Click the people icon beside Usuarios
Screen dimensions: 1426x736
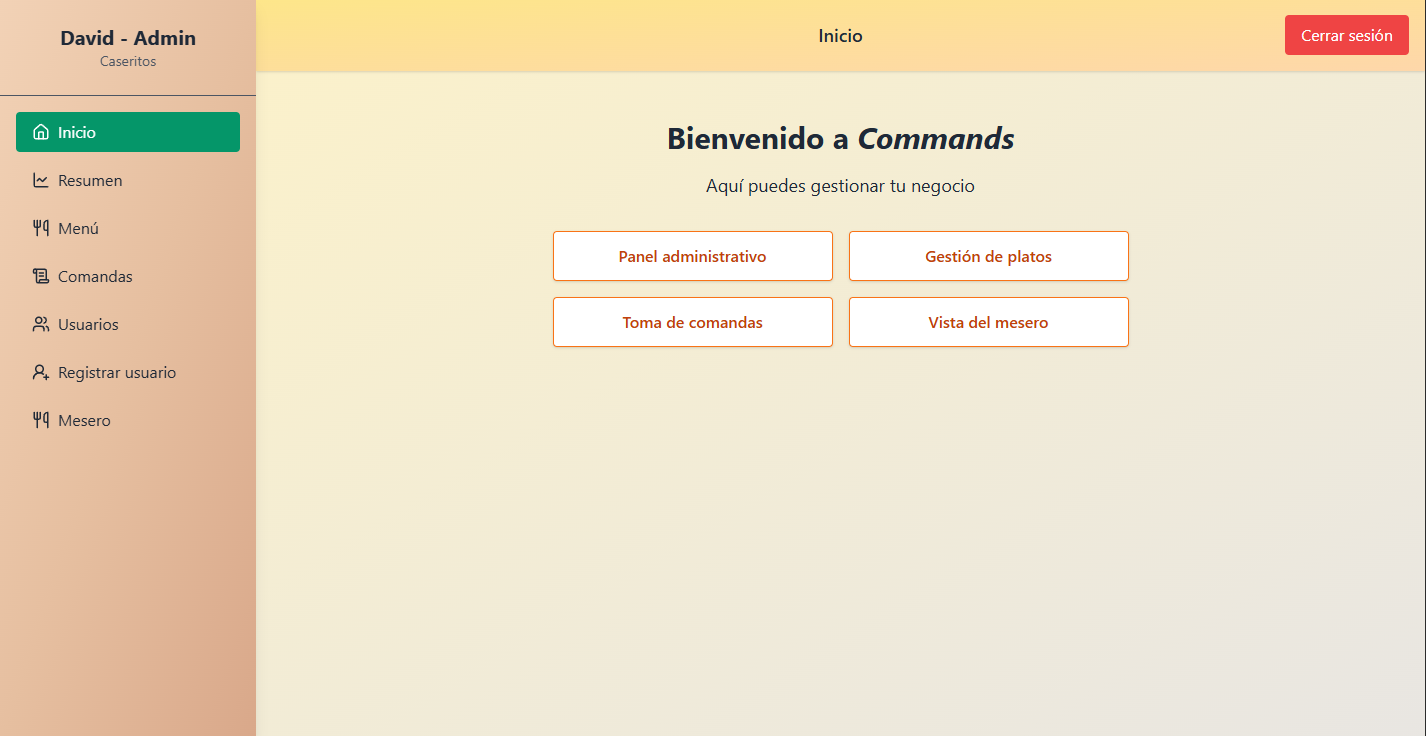(41, 324)
